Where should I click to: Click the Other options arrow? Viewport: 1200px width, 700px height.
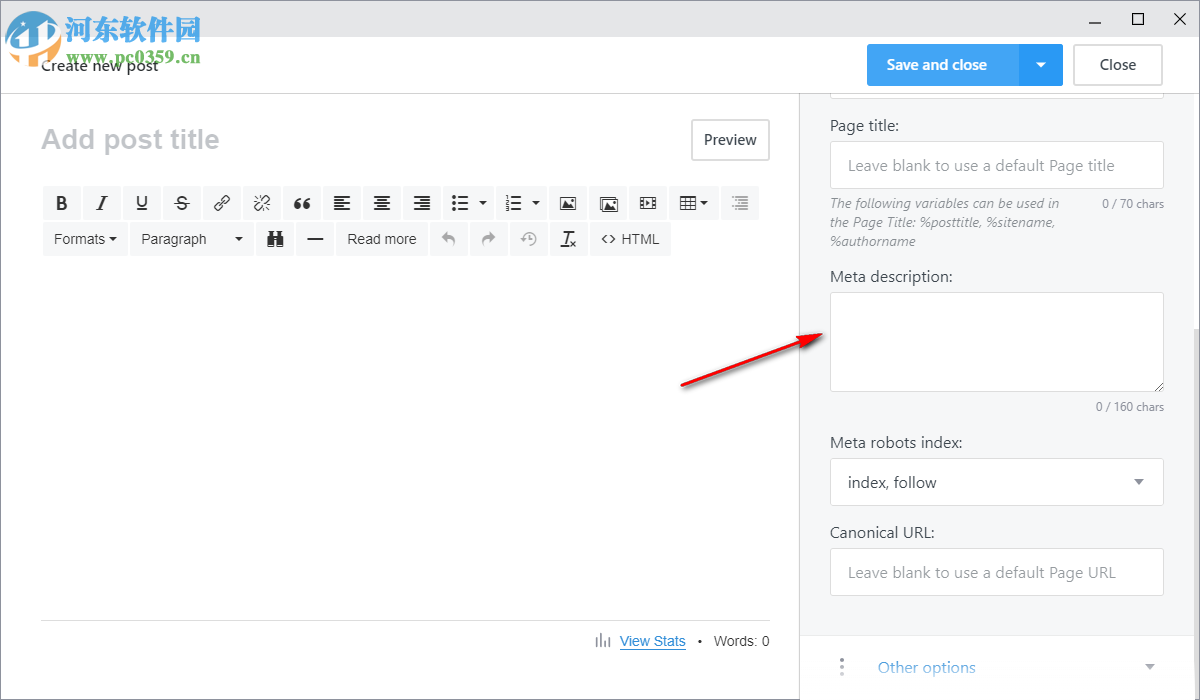(1149, 667)
